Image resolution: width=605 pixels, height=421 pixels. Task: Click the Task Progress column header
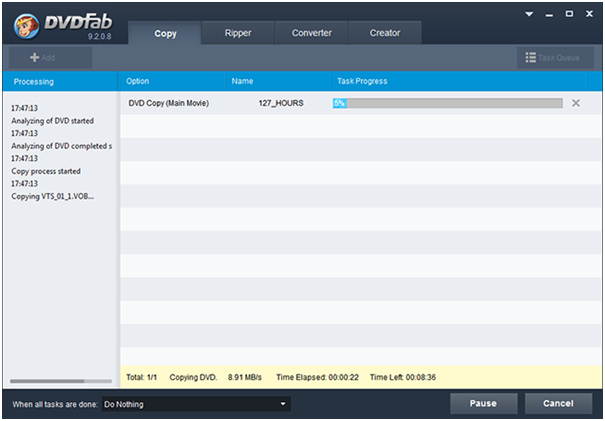[x=362, y=81]
